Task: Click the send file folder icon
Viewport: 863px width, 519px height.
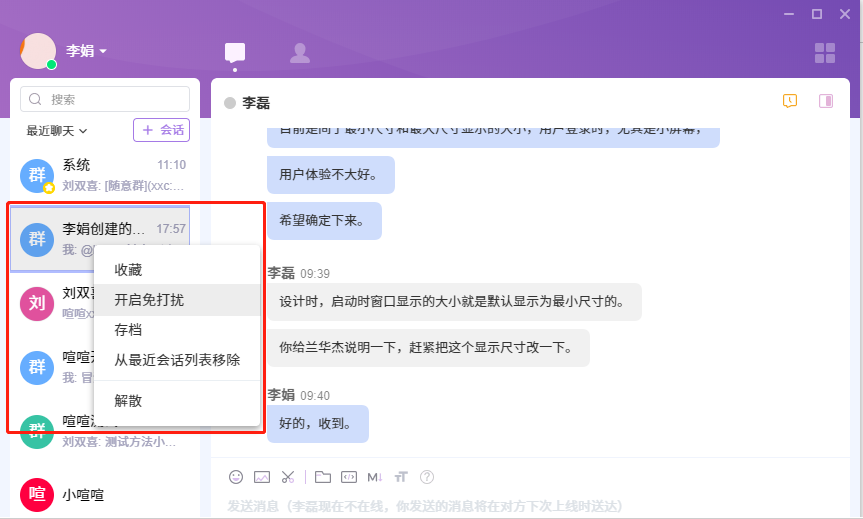Action: (322, 477)
